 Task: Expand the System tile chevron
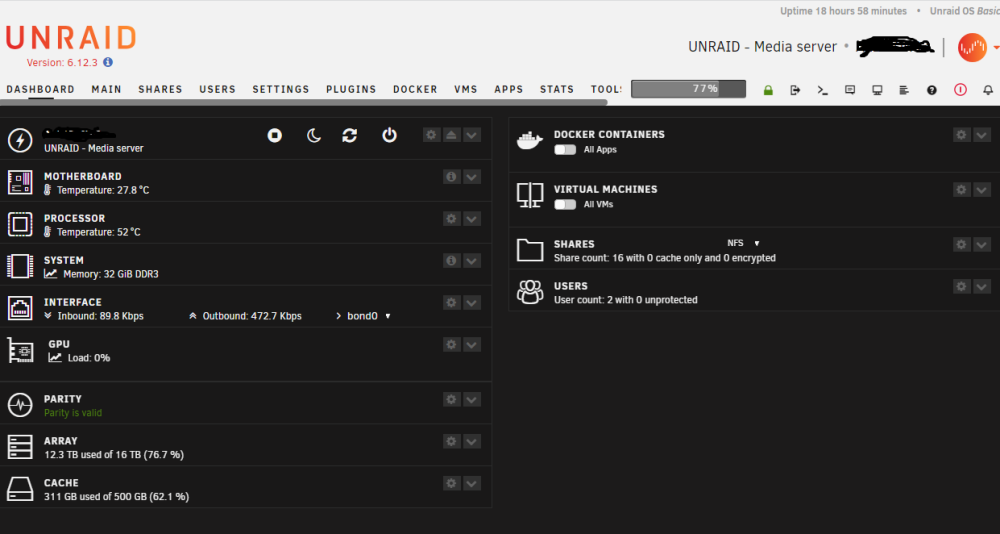coord(472,260)
